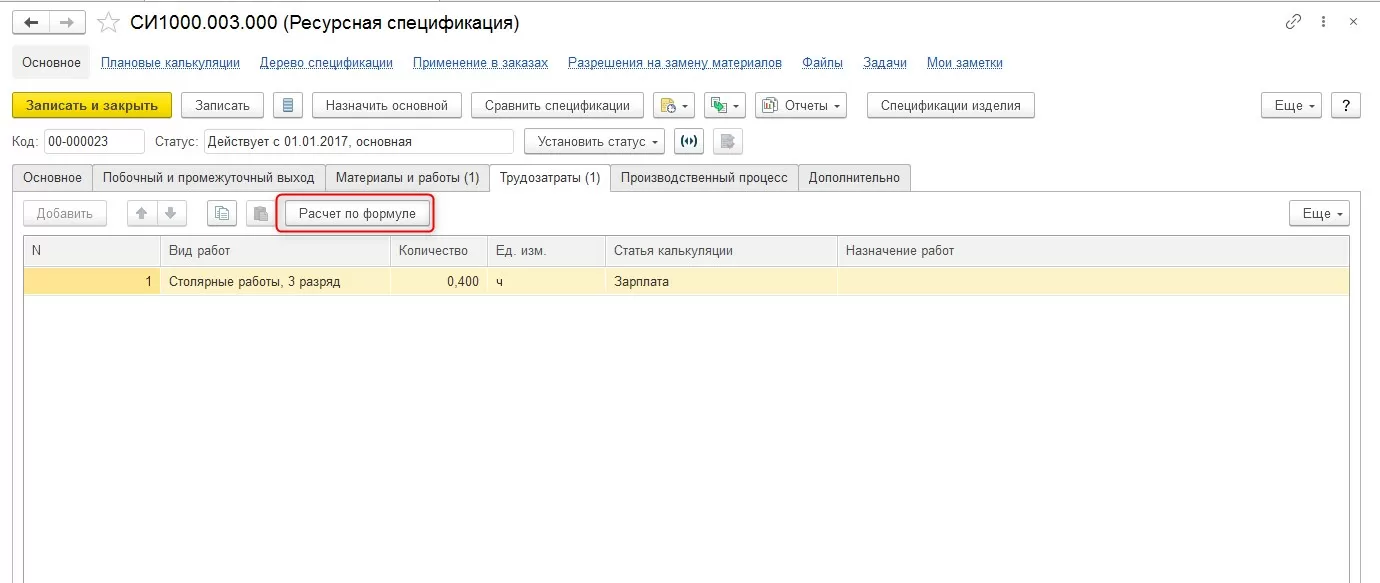Select Основное in the navigation bar

tap(51, 62)
